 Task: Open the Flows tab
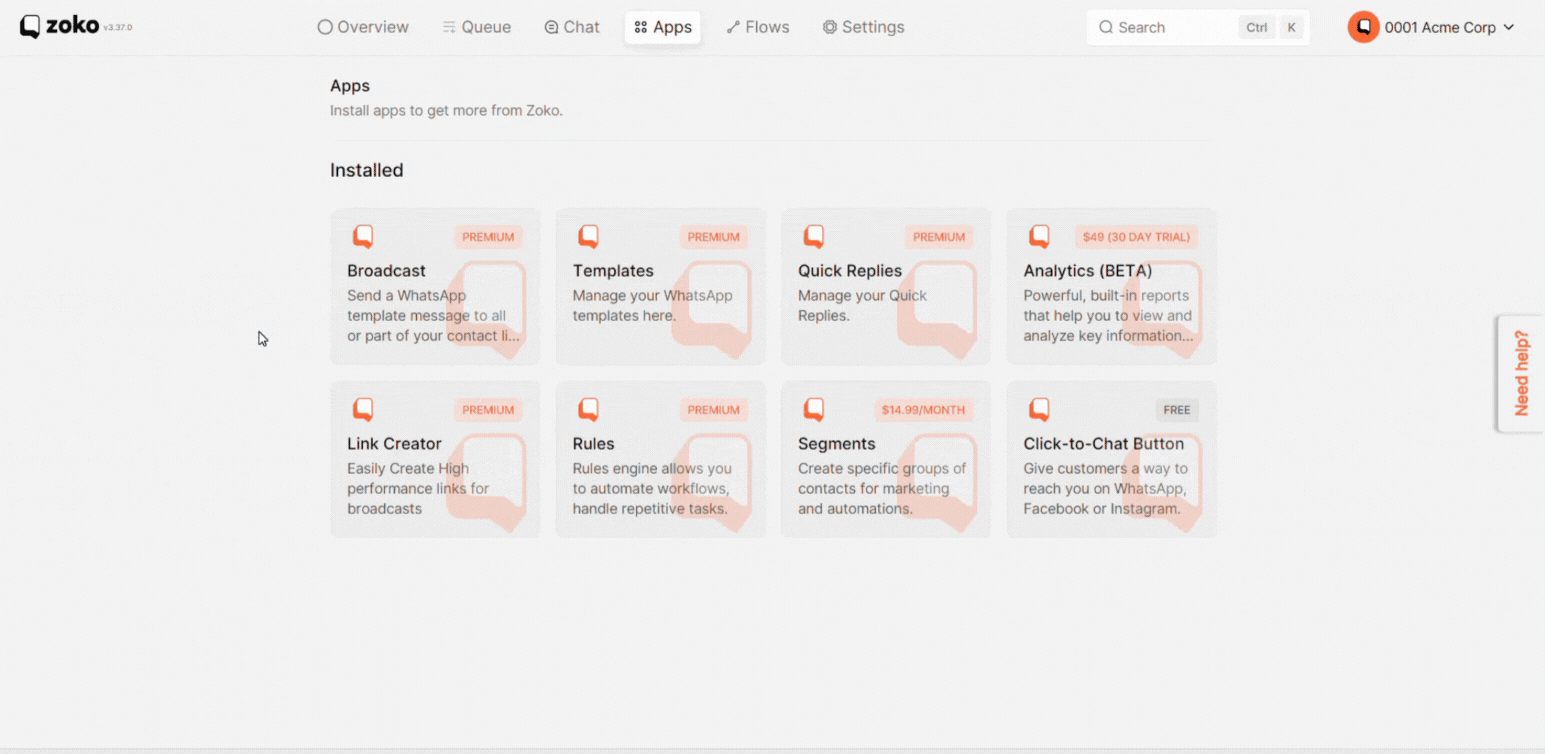758,27
